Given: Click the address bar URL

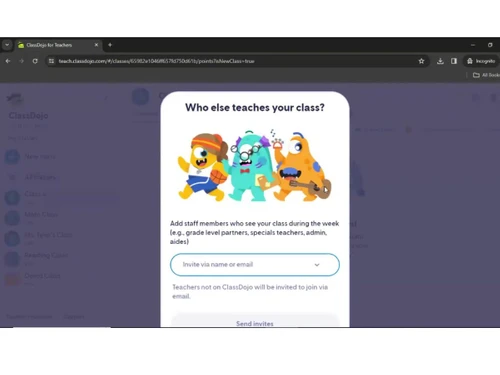Looking at the screenshot, I should click(156, 61).
